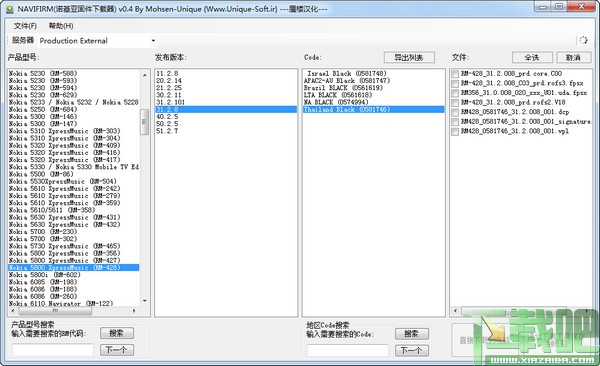Select Nokia 5310 XpressMusic (RM-303)
This screenshot has width=600, height=366.
[x=74, y=131]
